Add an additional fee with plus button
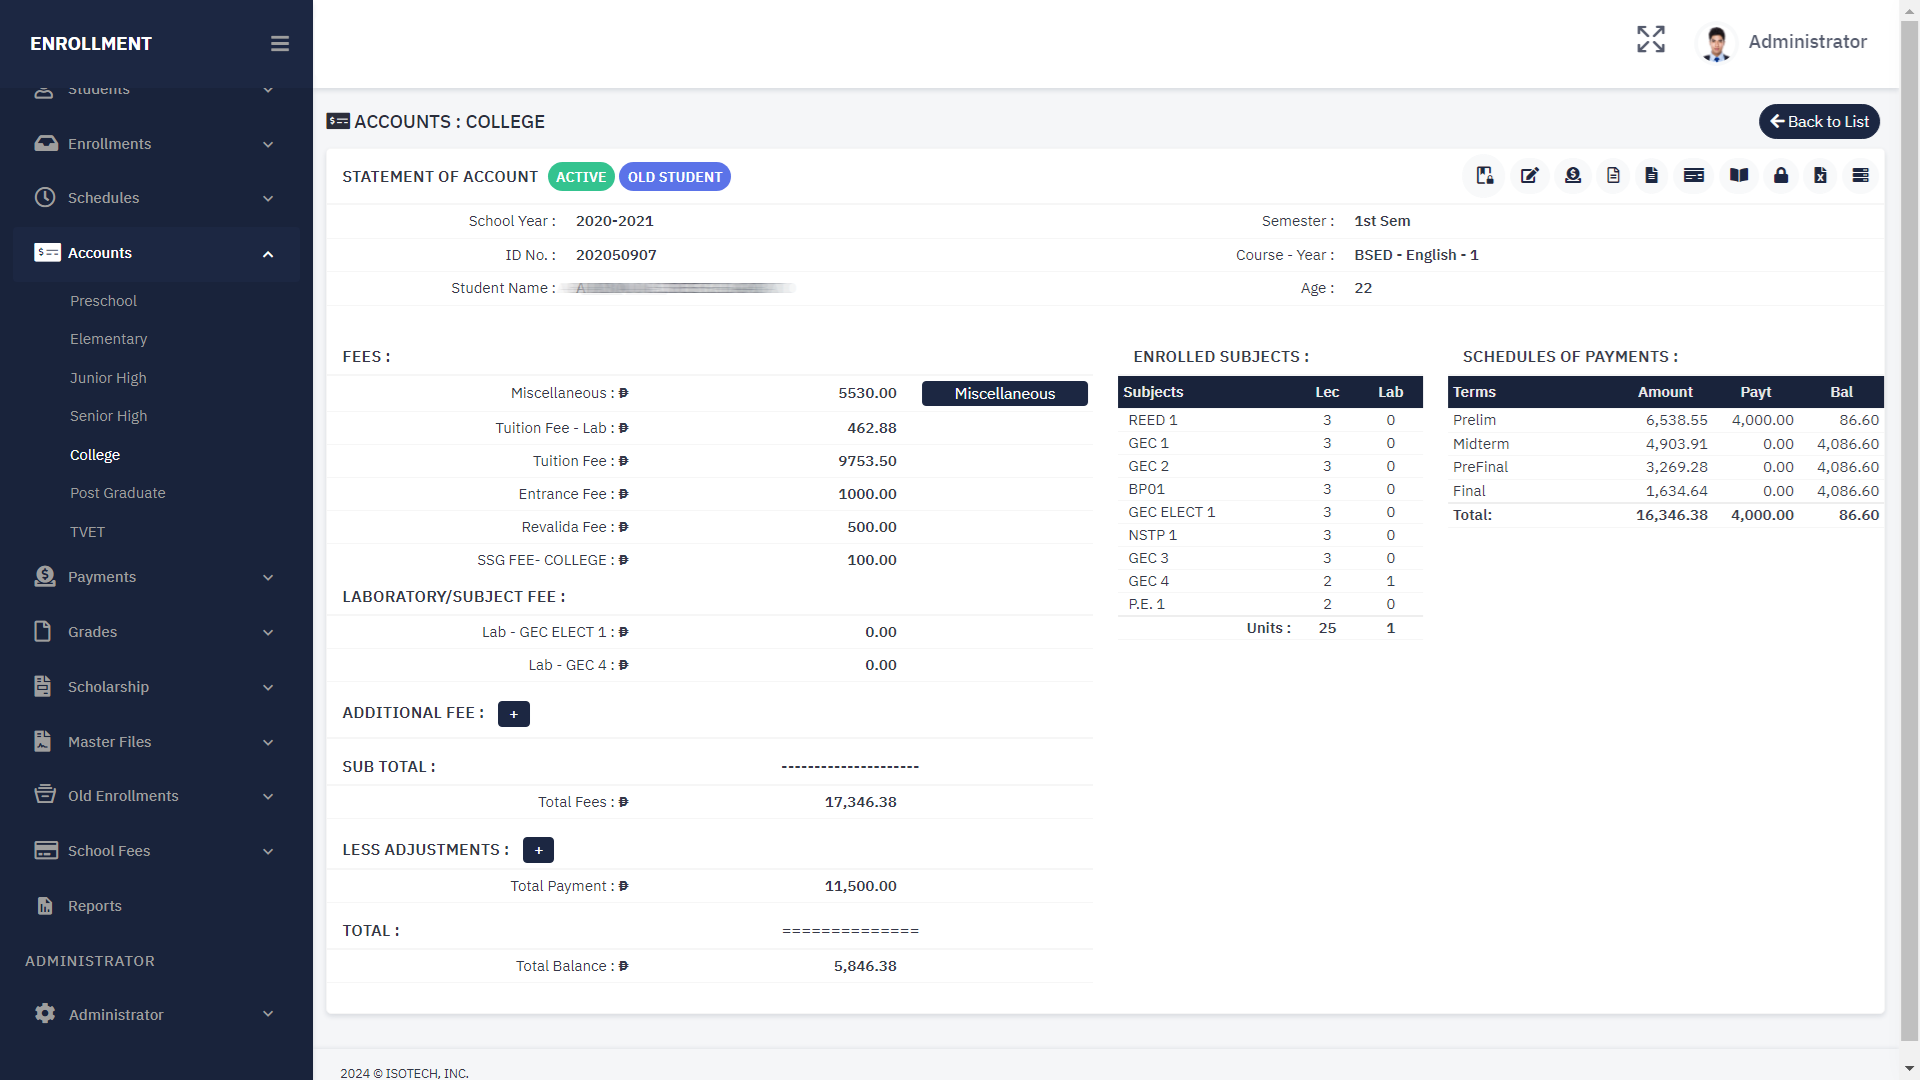The height and width of the screenshot is (1080, 1920). (x=514, y=714)
